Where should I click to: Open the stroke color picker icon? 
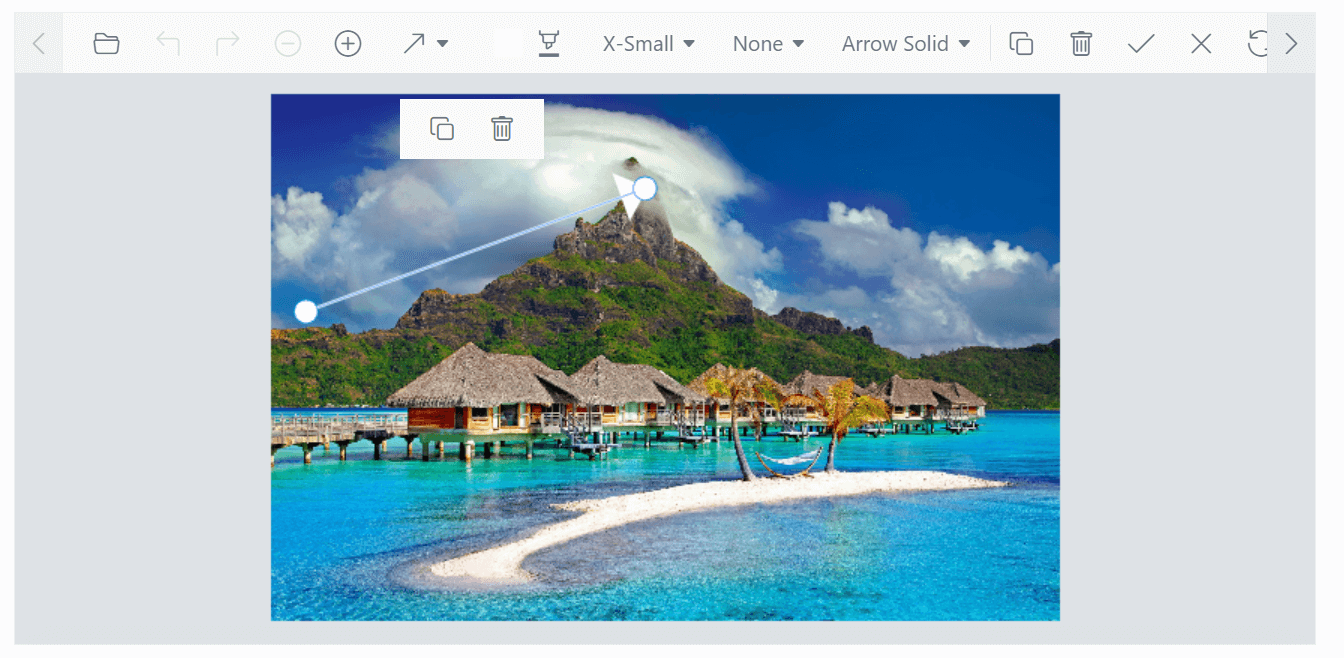[548, 44]
